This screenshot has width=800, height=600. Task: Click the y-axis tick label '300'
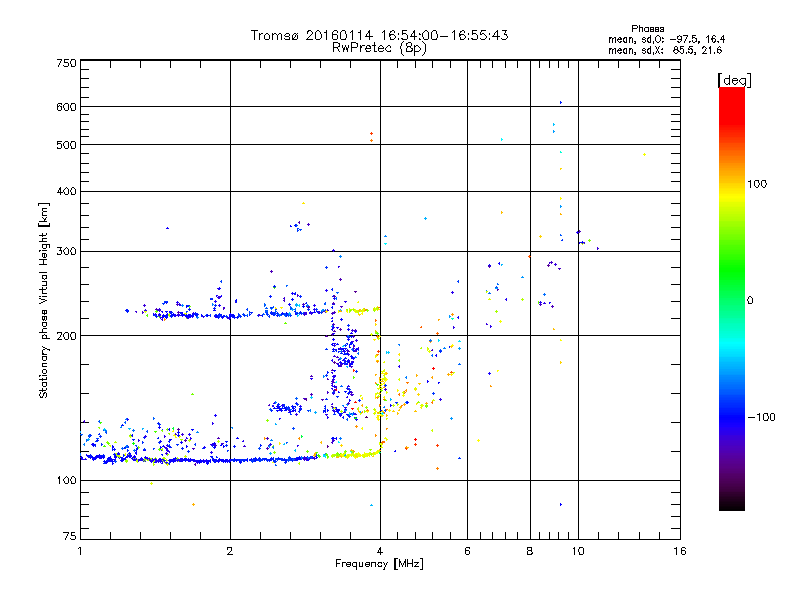pyautogui.click(x=66, y=251)
